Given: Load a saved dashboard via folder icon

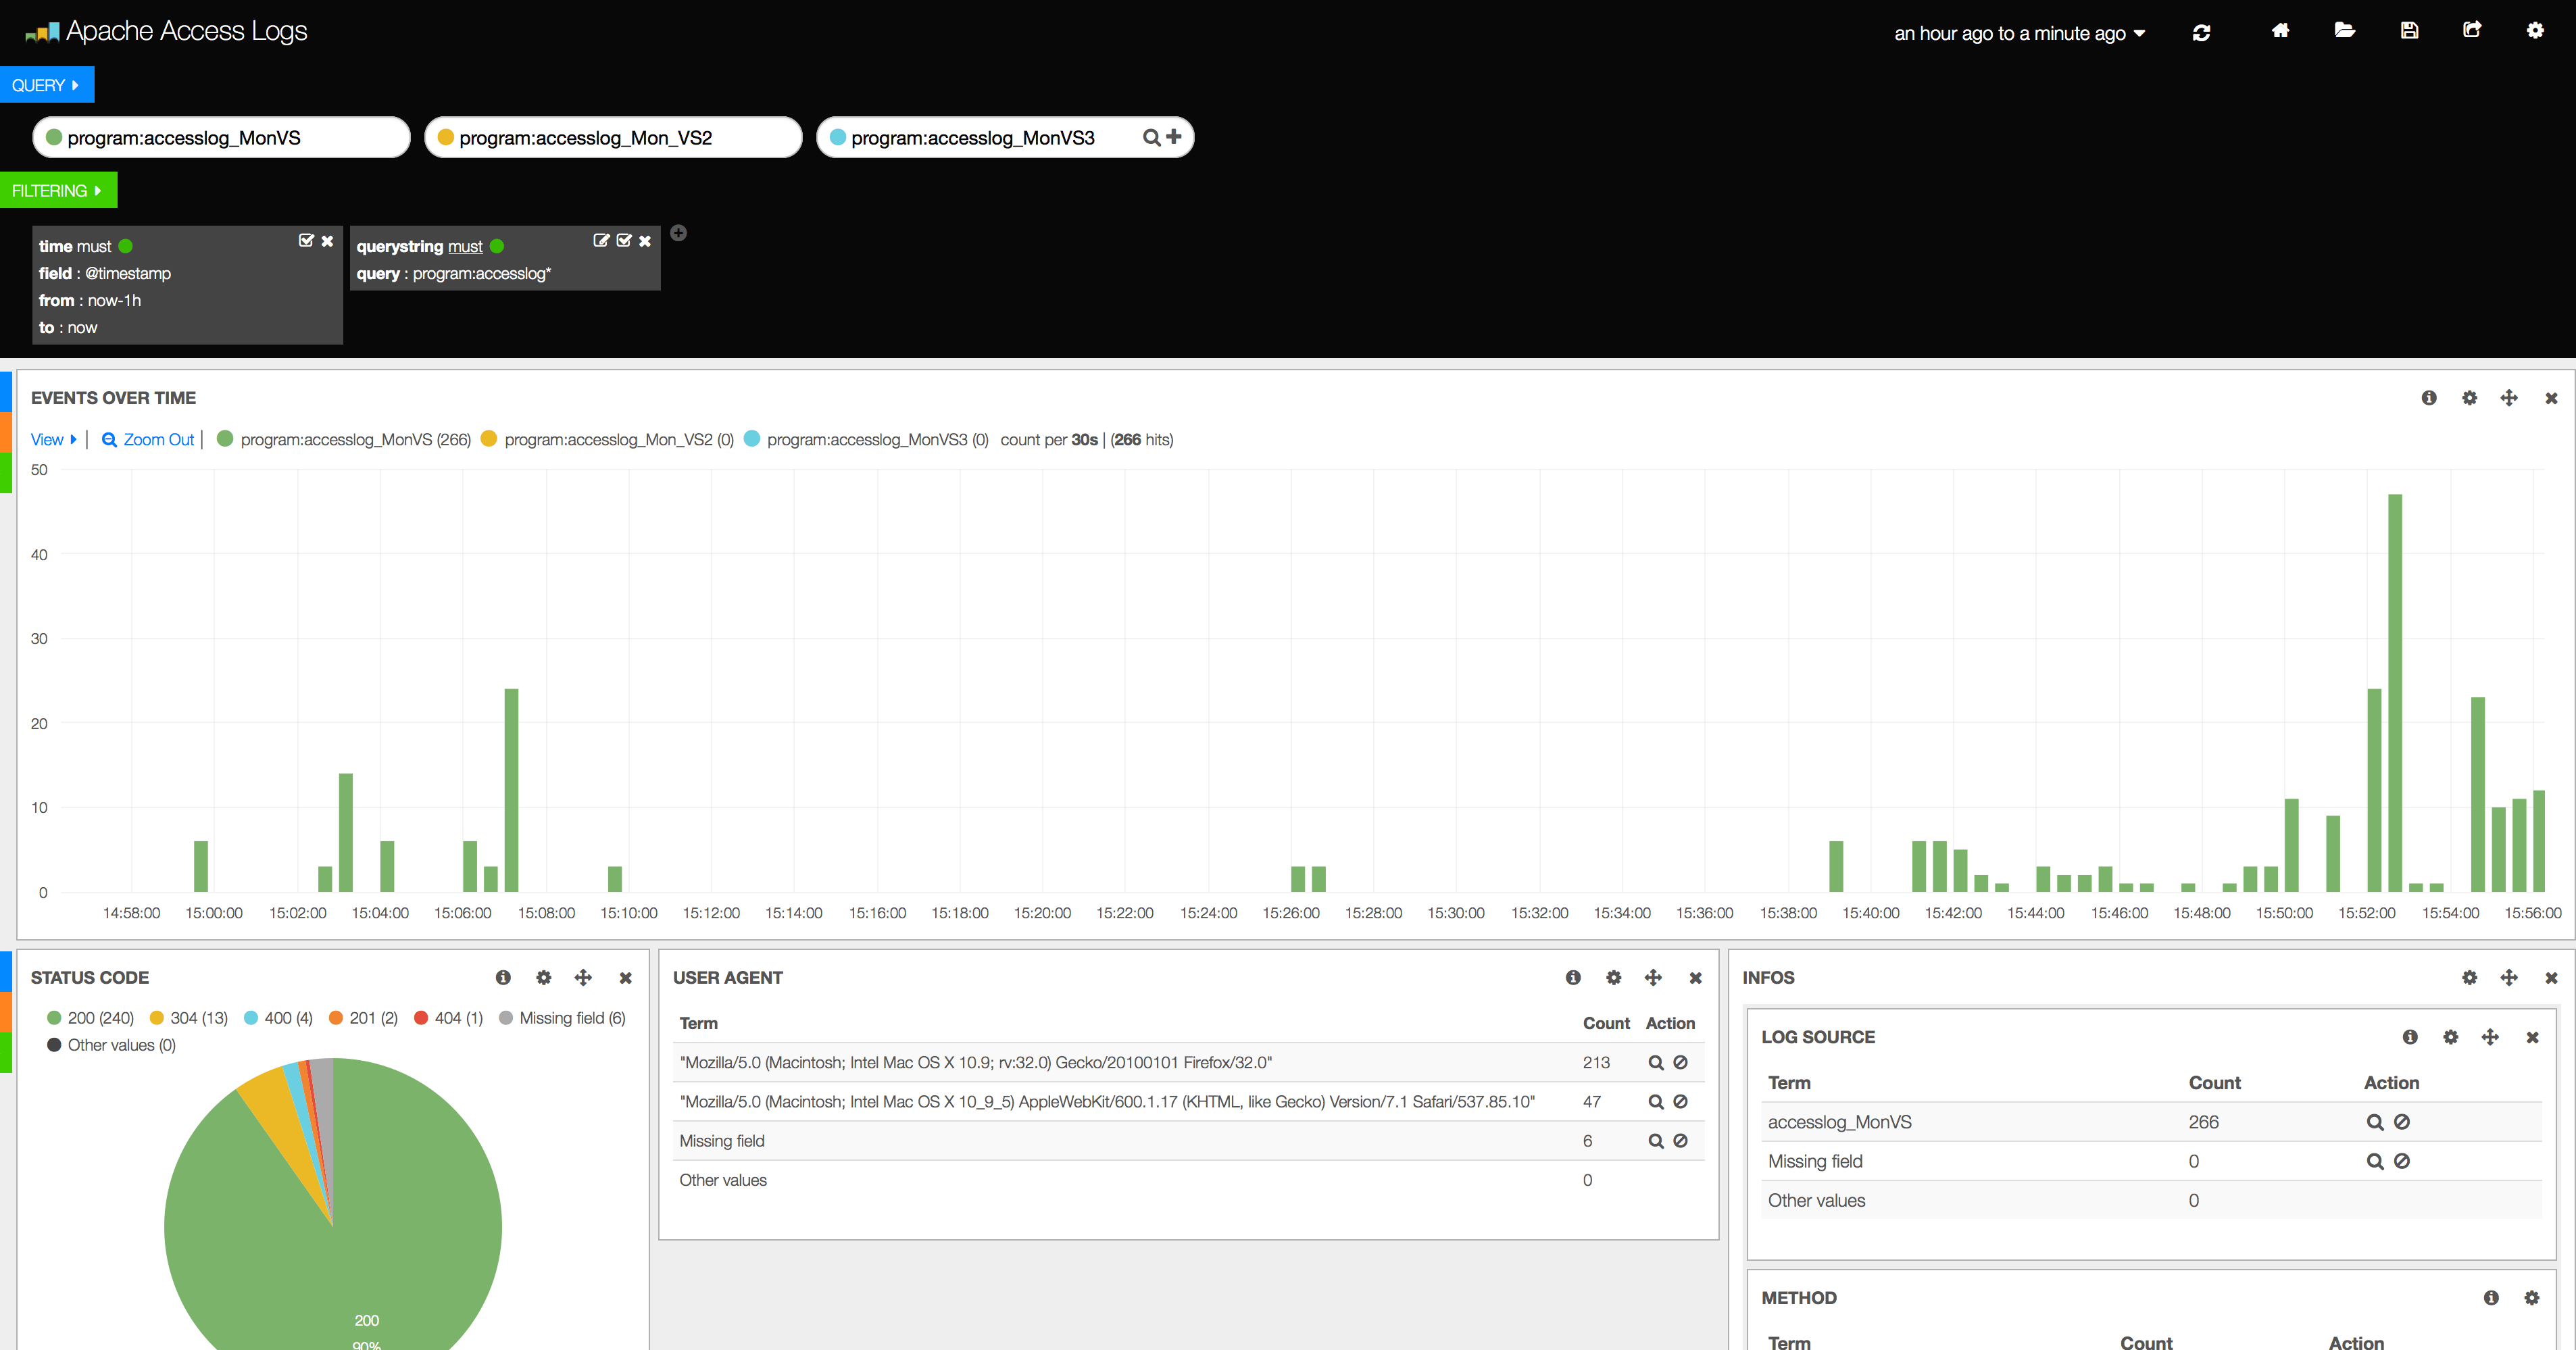Looking at the screenshot, I should [x=2345, y=31].
